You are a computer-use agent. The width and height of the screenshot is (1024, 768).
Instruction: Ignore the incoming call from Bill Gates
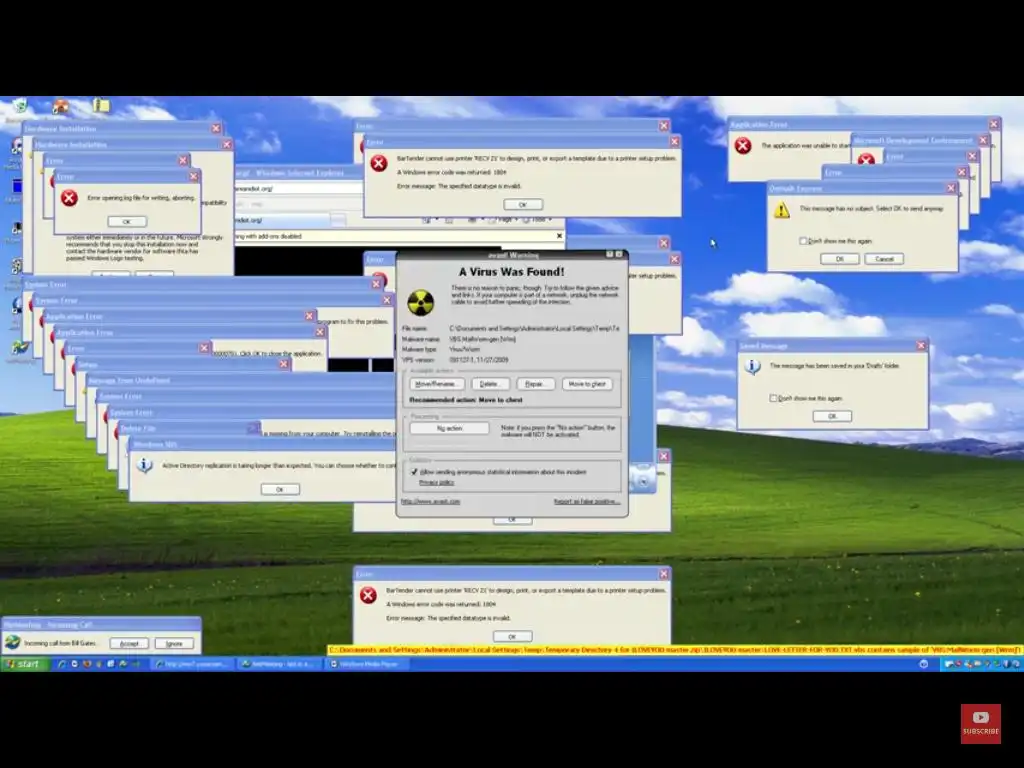(174, 643)
